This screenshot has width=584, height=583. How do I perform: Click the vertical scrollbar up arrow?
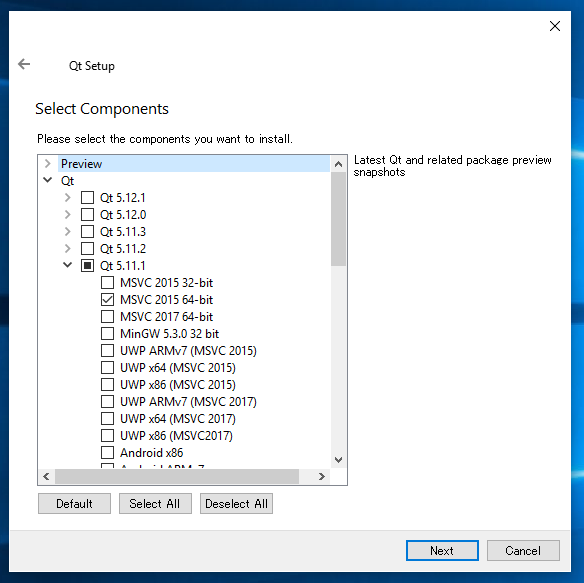coord(338,164)
